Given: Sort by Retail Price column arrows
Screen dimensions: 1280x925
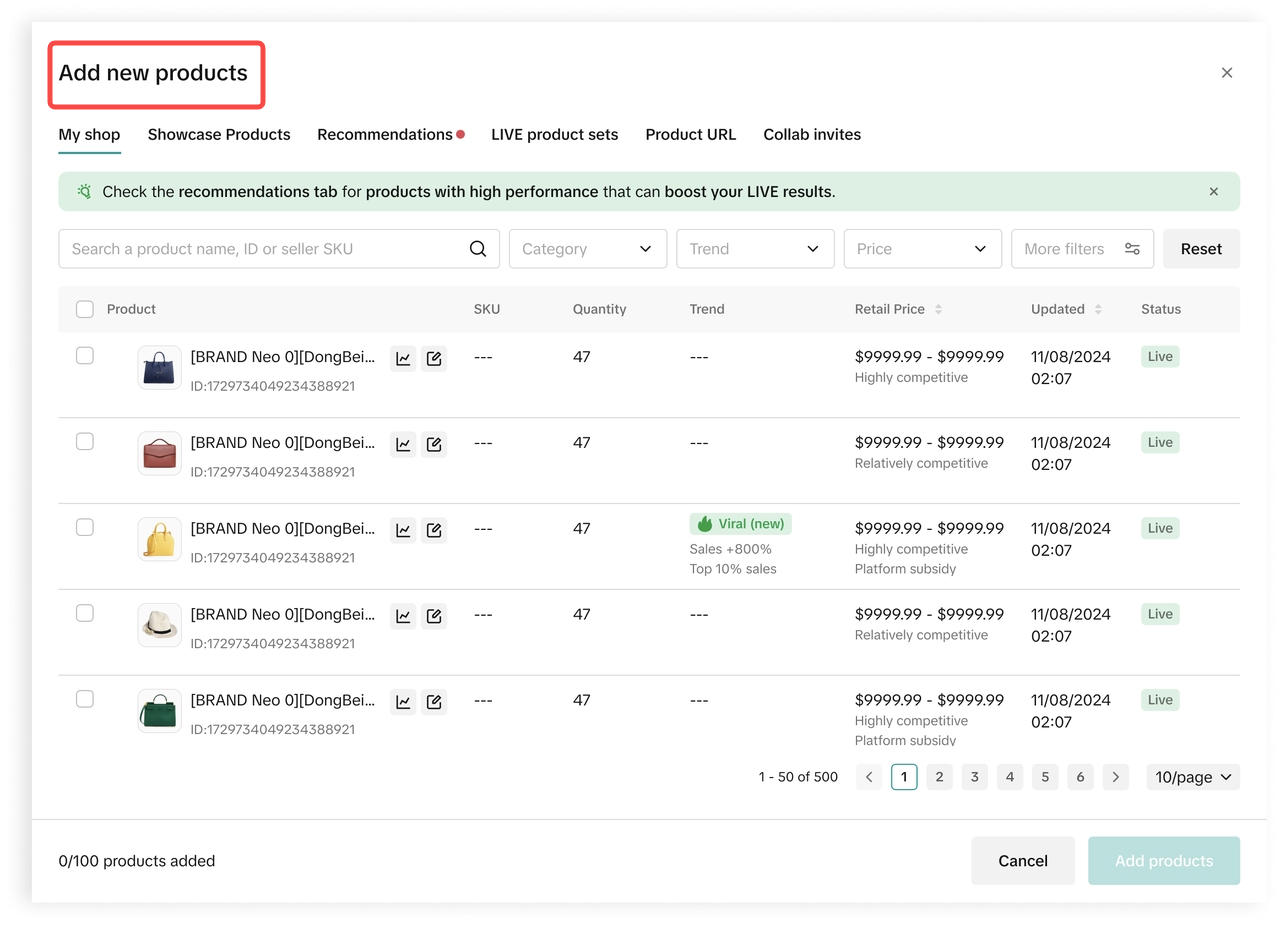Looking at the screenshot, I should point(938,310).
